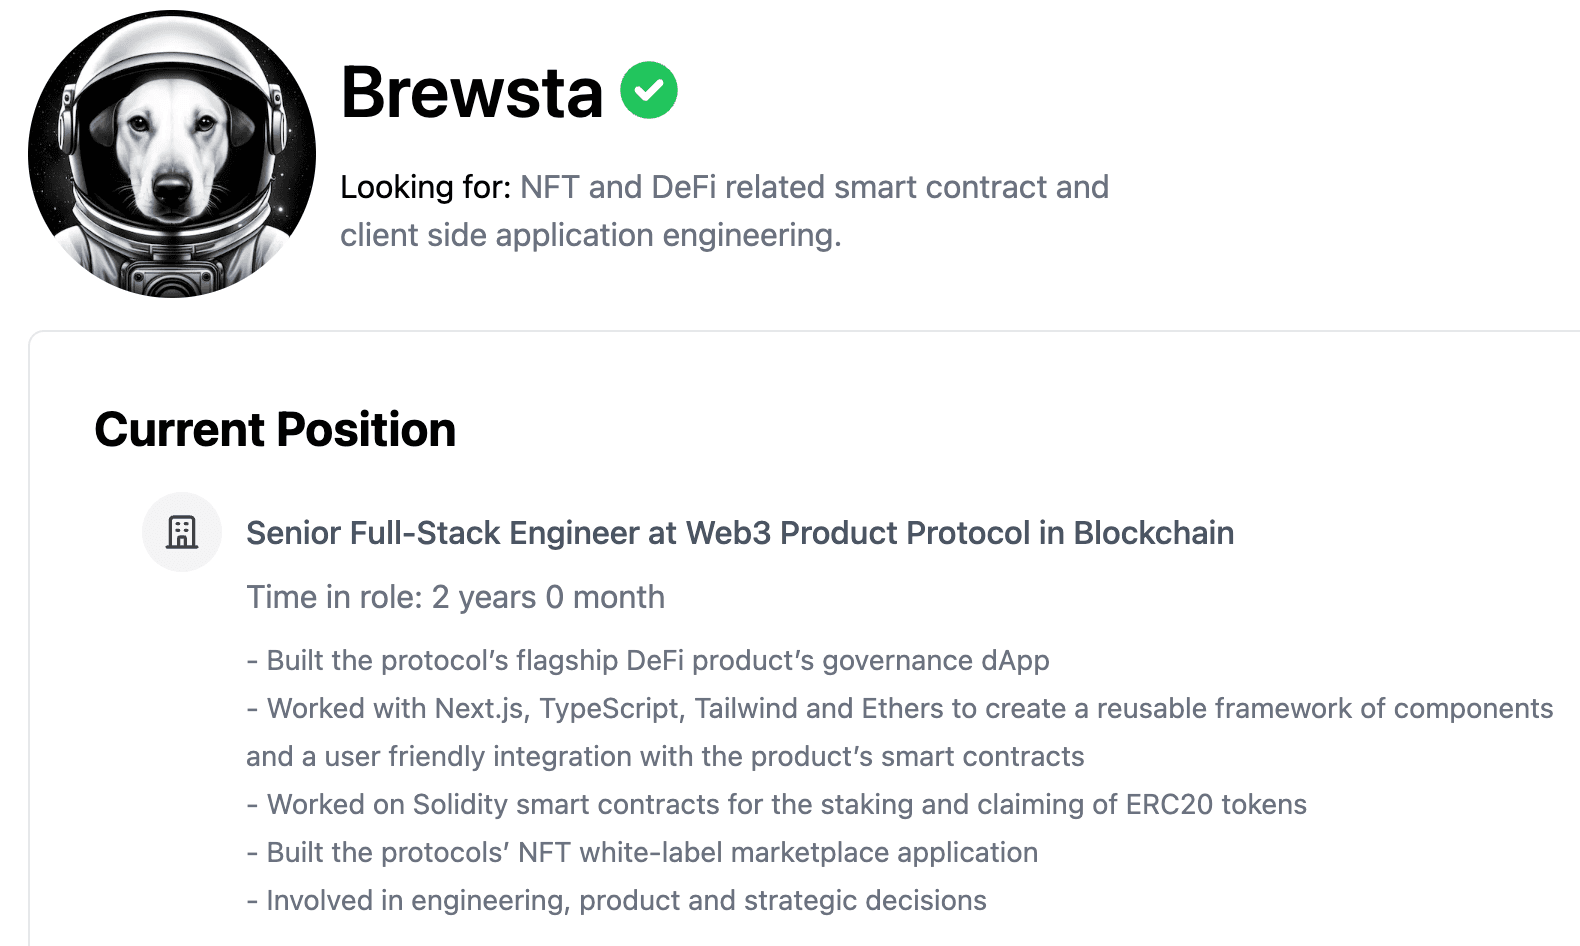Click the Brewsta profile name
The width and height of the screenshot is (1580, 946).
471,92
